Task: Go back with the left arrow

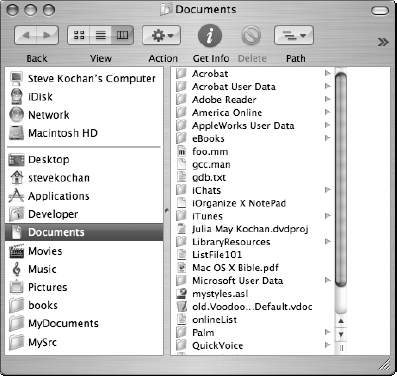Action: 26,35
